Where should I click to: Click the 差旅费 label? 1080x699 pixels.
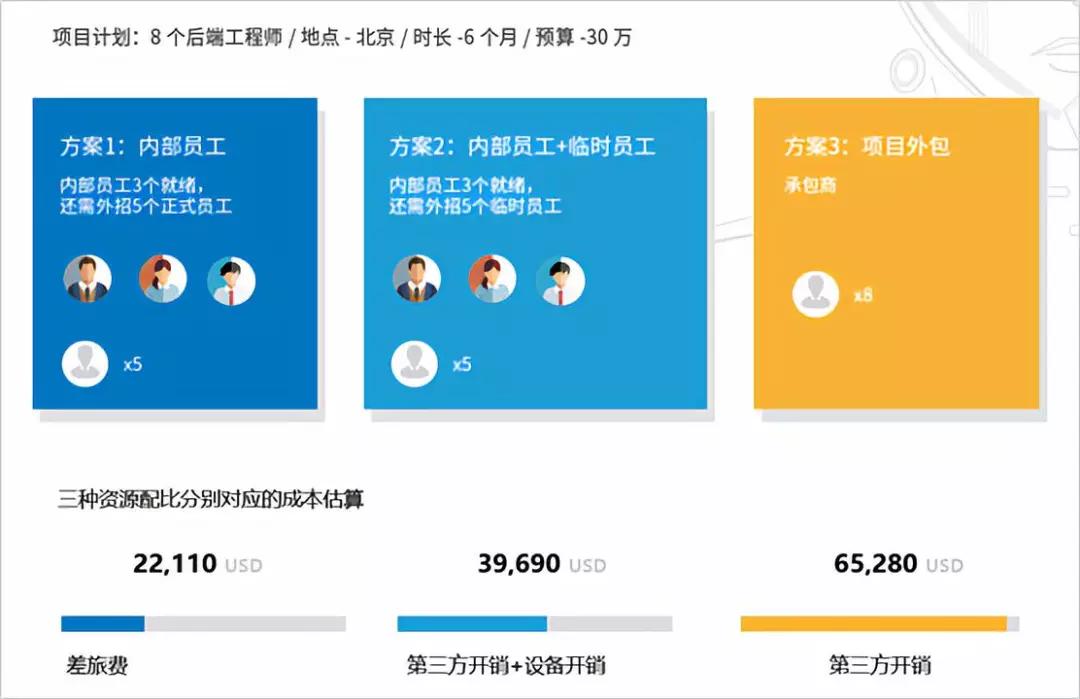[x=97, y=665]
